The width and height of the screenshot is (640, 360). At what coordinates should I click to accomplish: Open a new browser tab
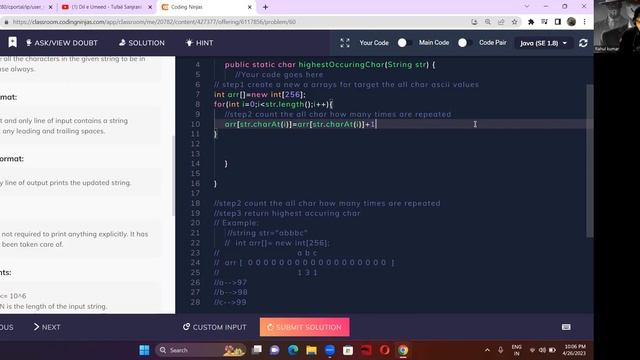pos(265,7)
